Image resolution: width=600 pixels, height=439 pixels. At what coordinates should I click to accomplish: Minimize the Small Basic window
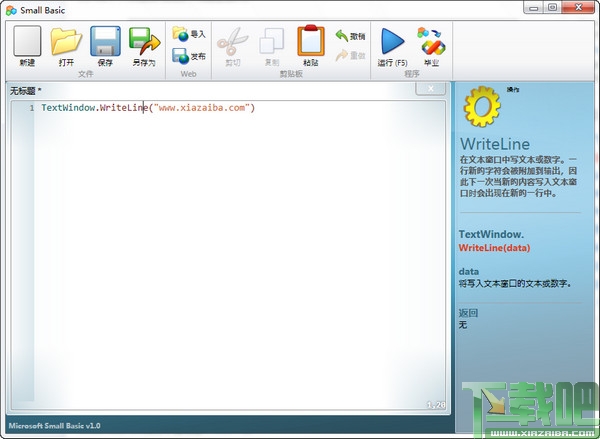click(x=534, y=8)
